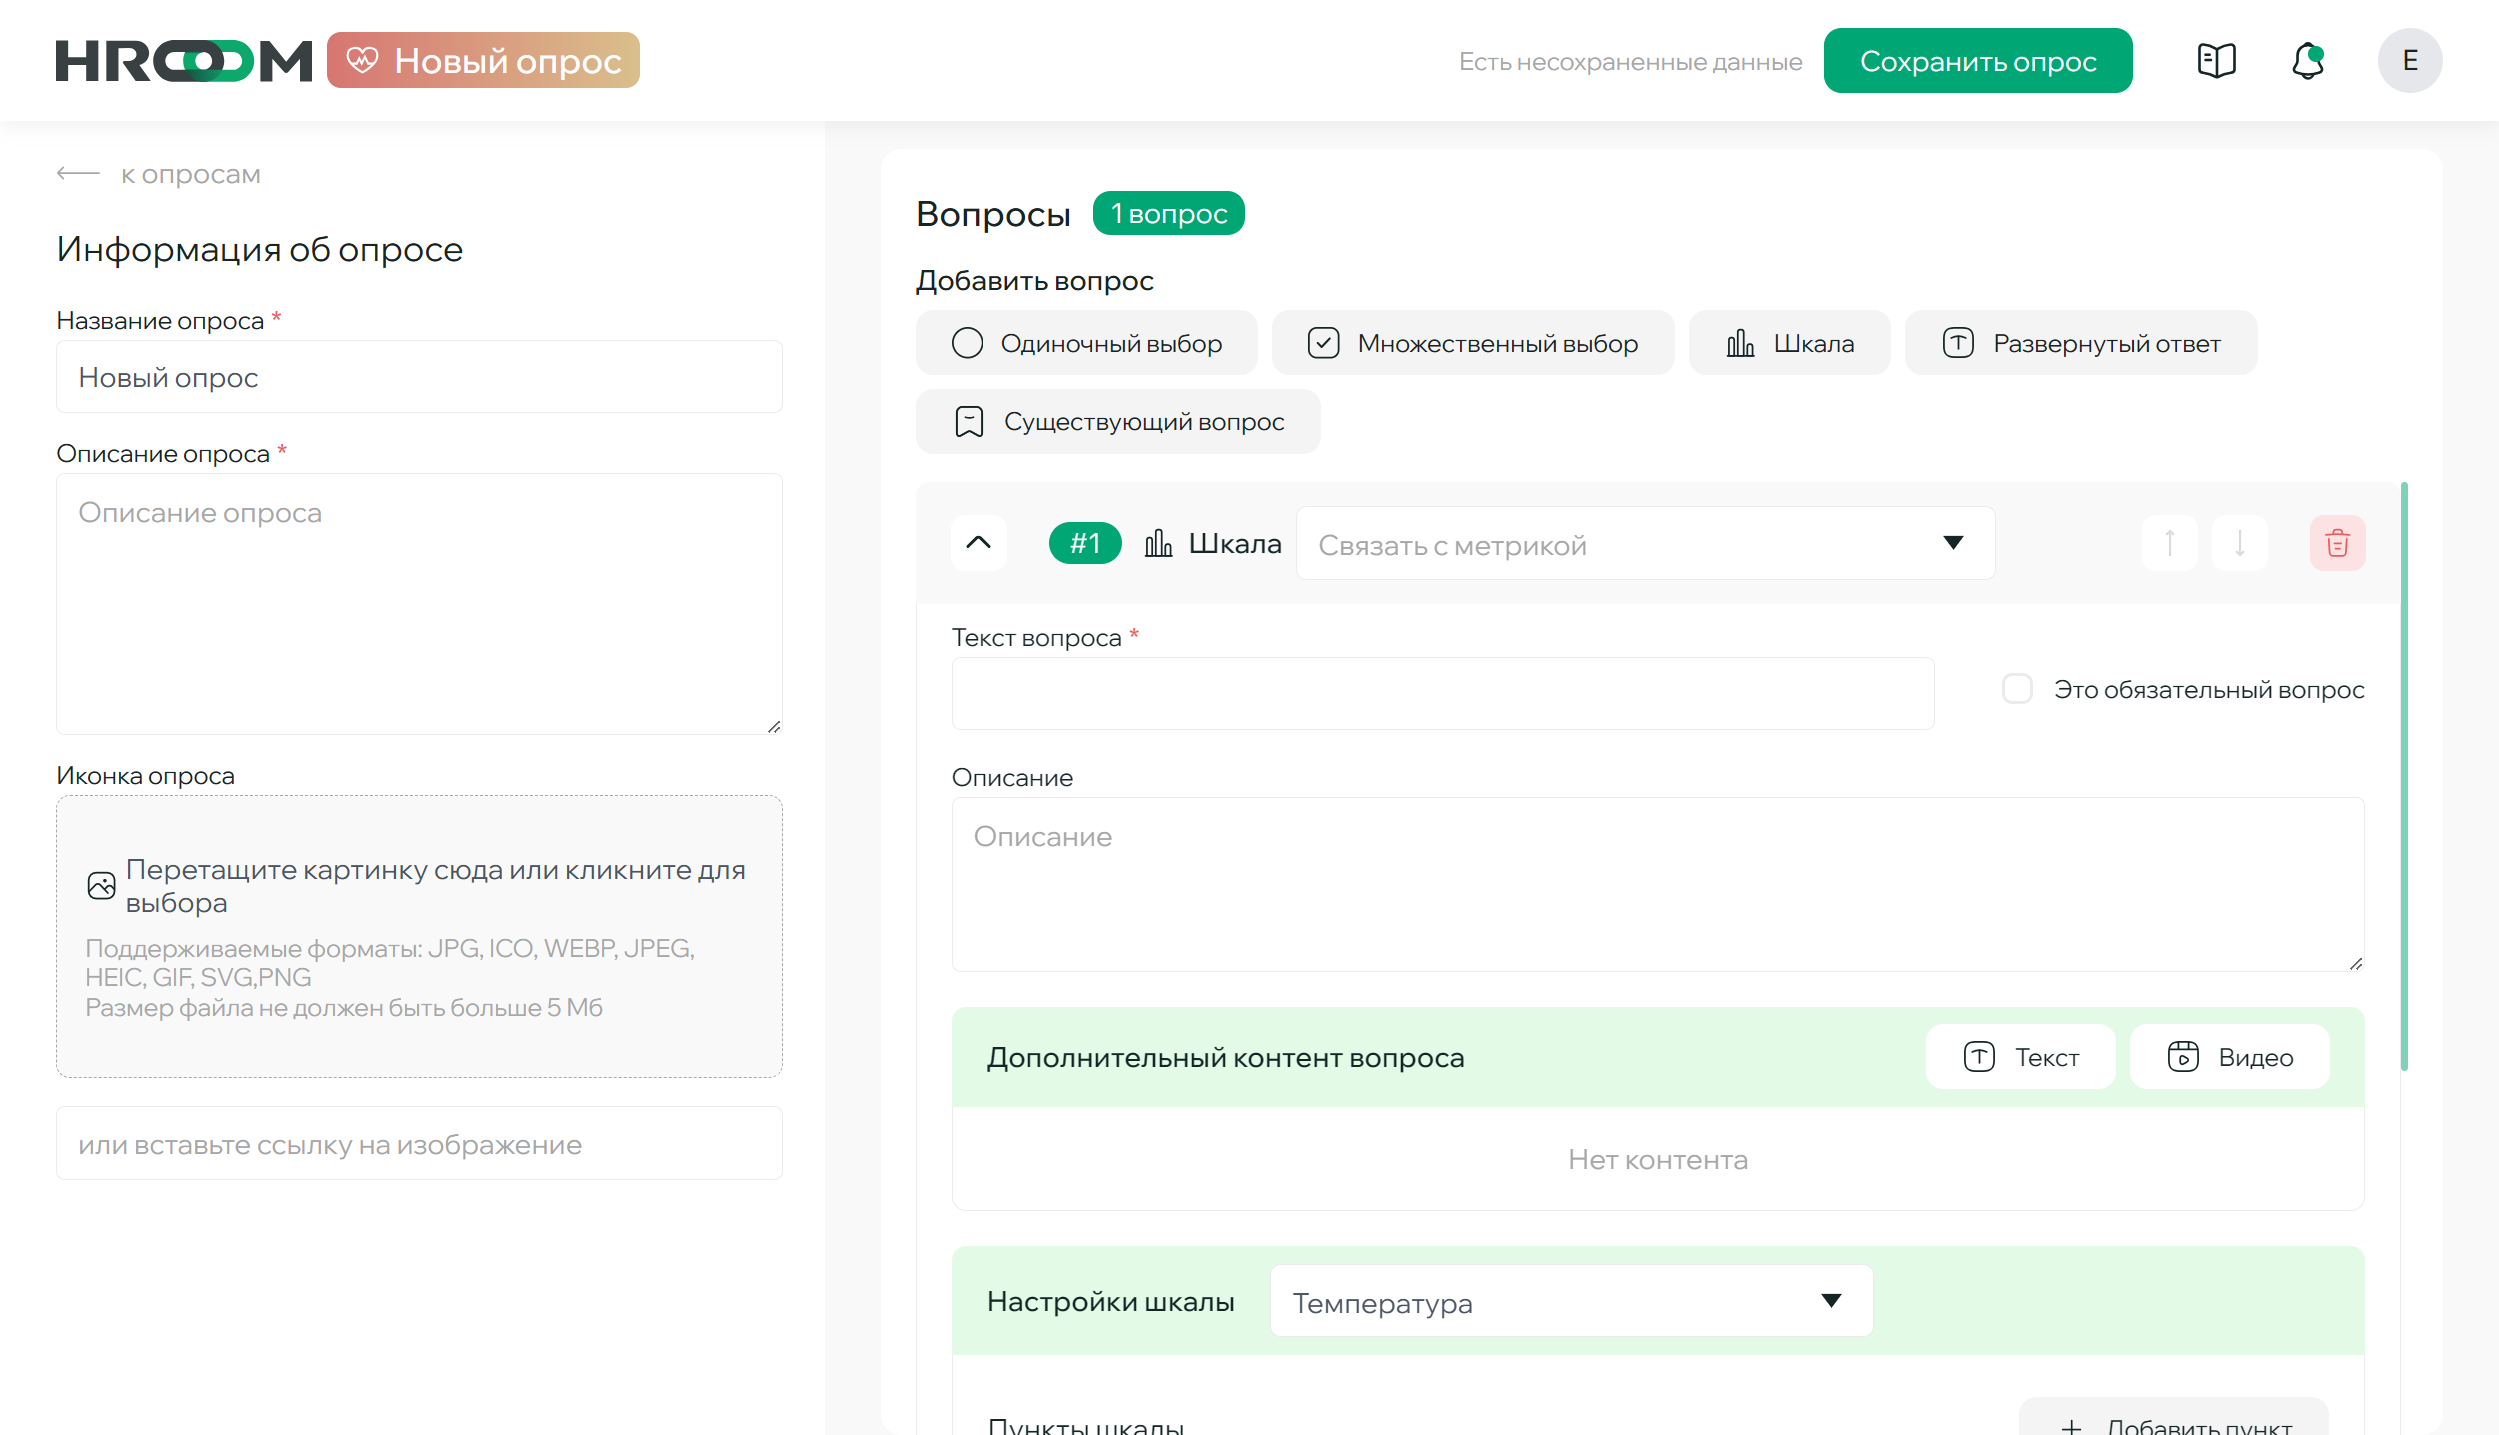Open 'Температура' scale settings dropdown
The height and width of the screenshot is (1435, 2499).
[x=1570, y=1301]
